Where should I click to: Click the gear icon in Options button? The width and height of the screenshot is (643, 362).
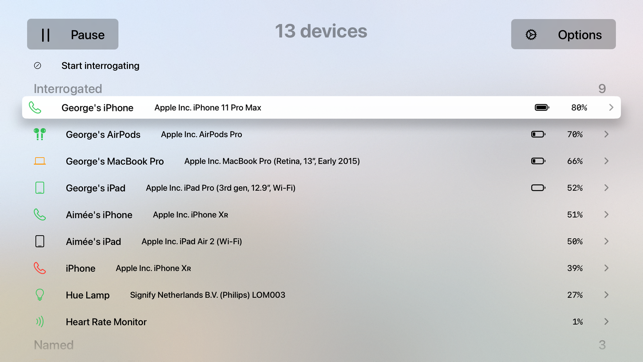click(531, 35)
